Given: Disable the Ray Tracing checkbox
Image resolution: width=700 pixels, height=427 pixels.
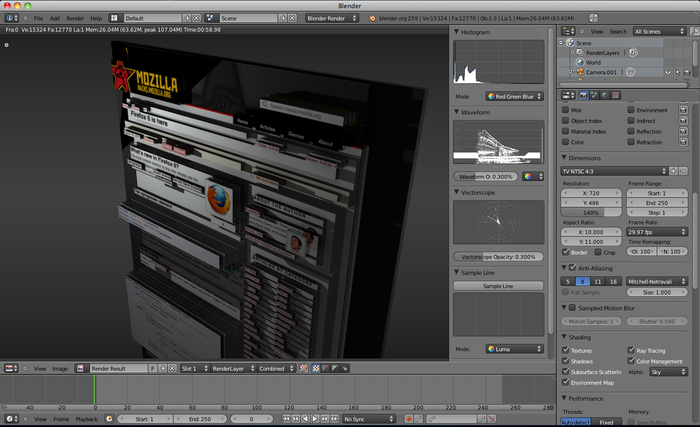Looking at the screenshot, I should [631, 350].
